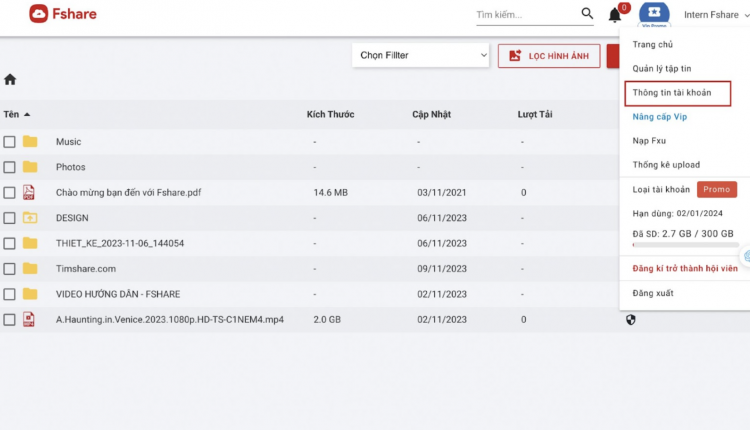Check the THIET_KE_2023-11-06 checkbox
750x430 pixels.
coord(9,243)
